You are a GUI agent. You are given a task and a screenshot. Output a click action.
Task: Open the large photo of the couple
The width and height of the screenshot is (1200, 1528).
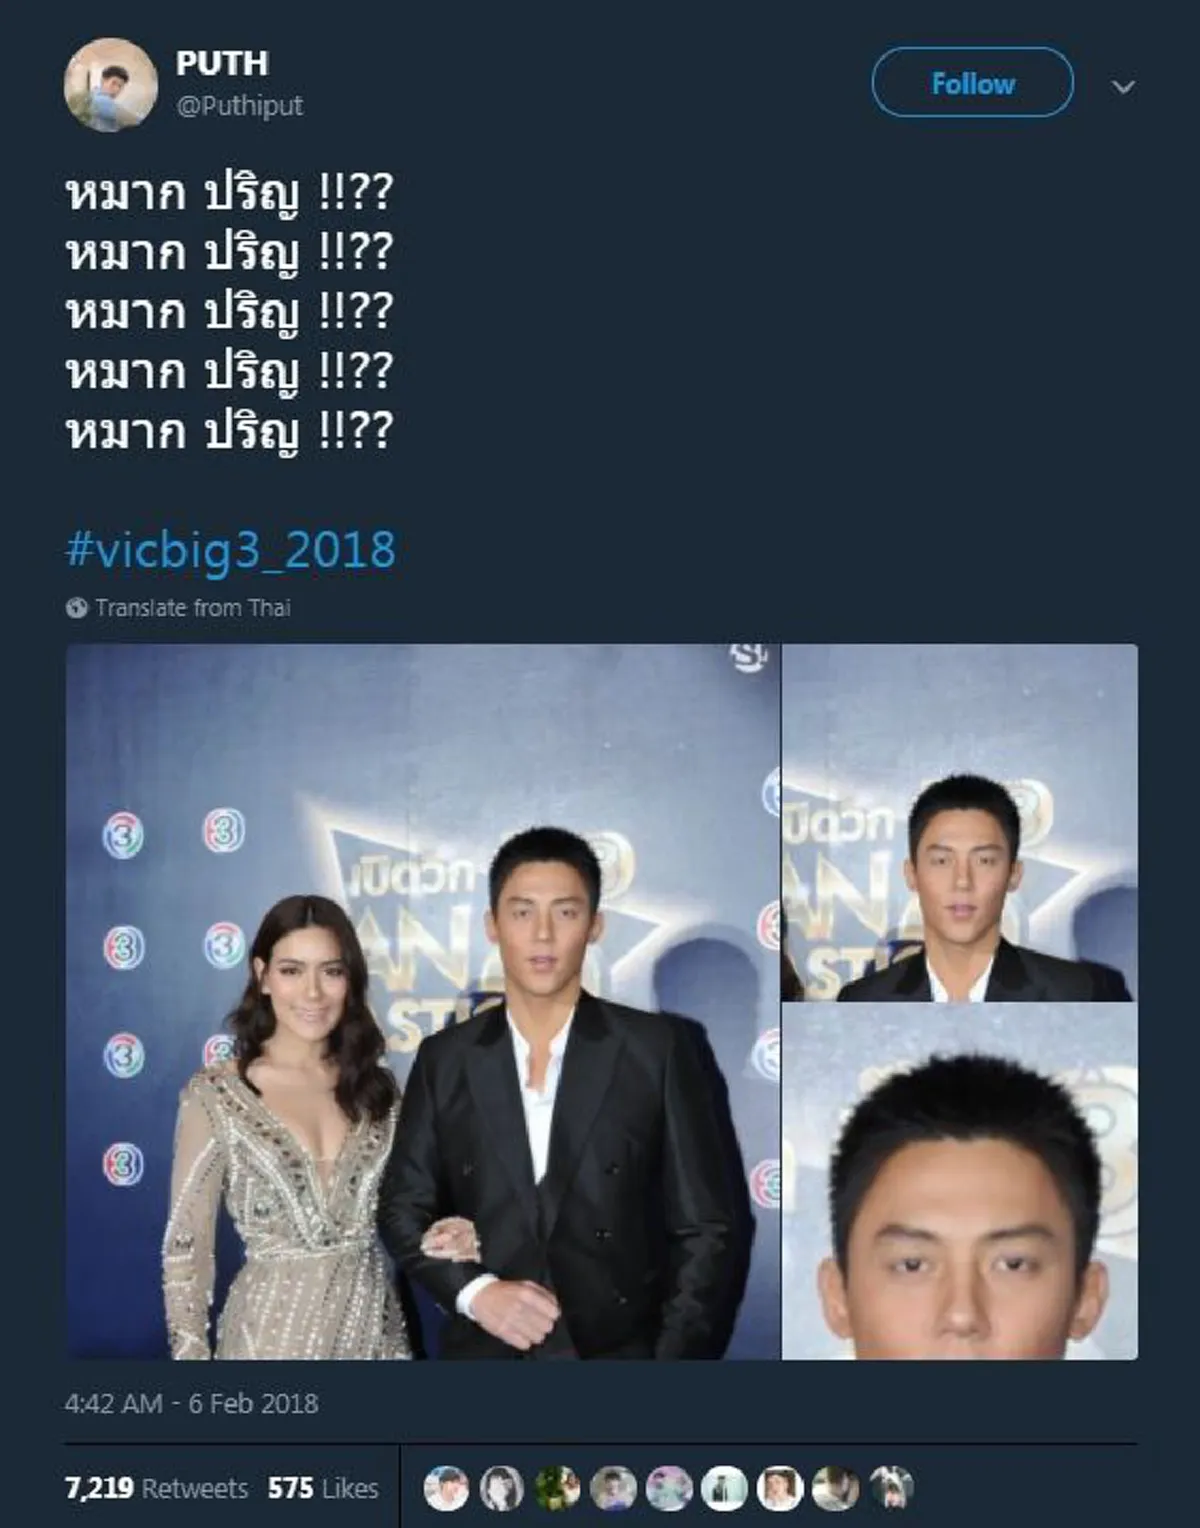423,1002
